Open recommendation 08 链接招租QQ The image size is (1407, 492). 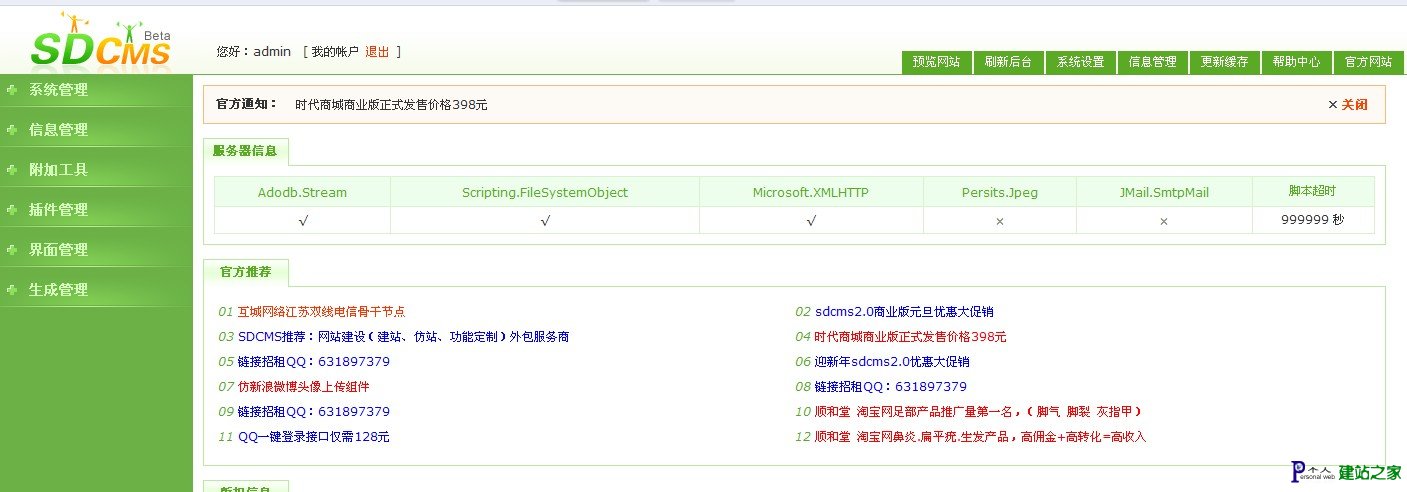[891, 387]
